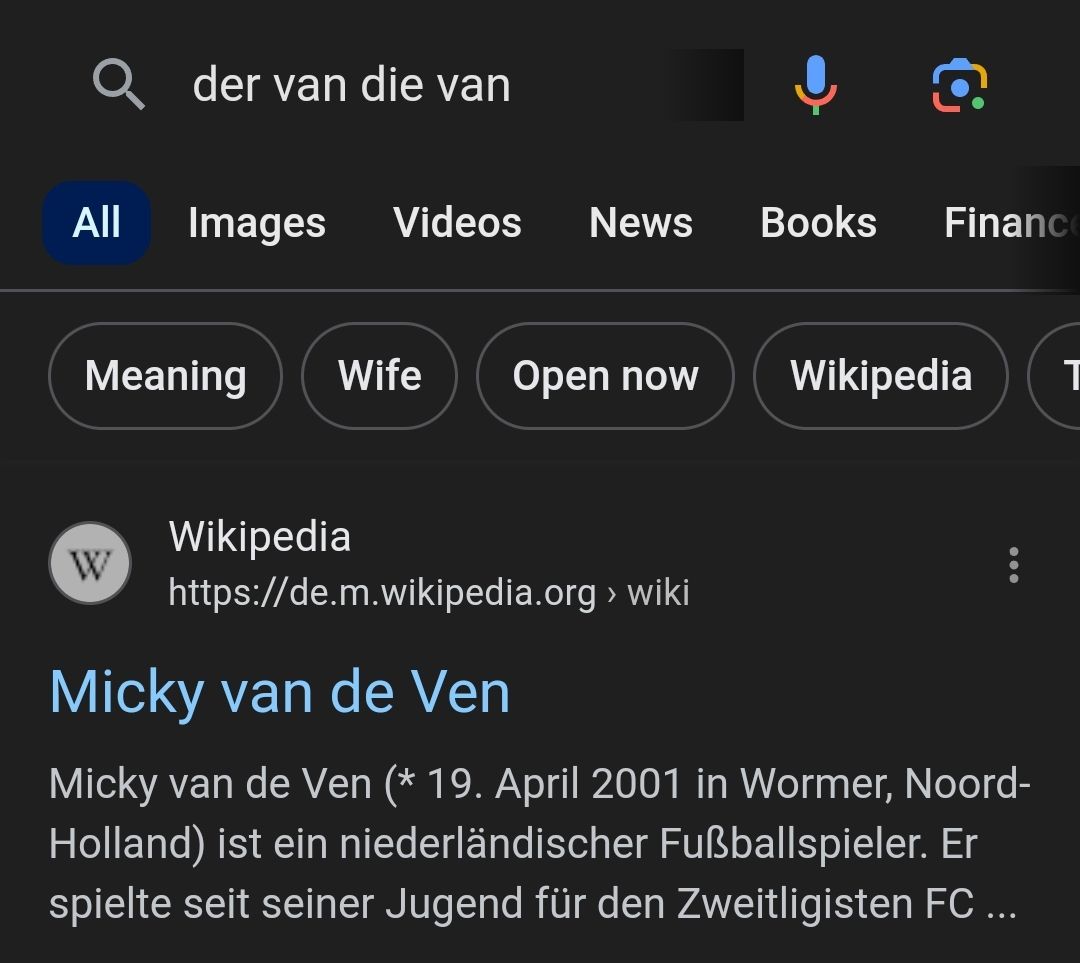Start voice search with microphone icon
Image resolution: width=1080 pixels, height=963 pixels.
815,84
